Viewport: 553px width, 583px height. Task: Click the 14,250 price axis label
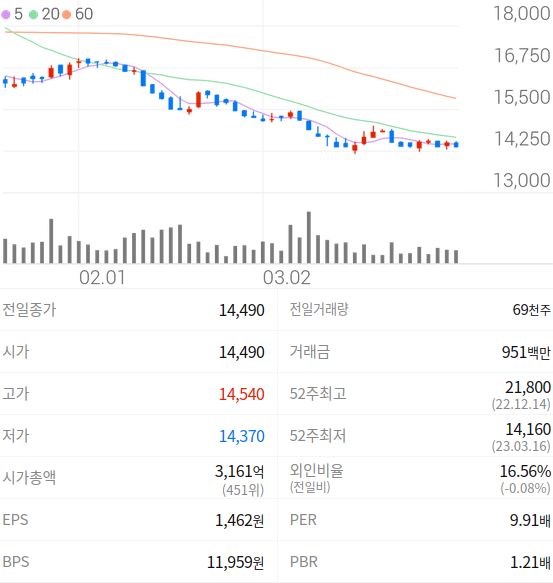522,139
